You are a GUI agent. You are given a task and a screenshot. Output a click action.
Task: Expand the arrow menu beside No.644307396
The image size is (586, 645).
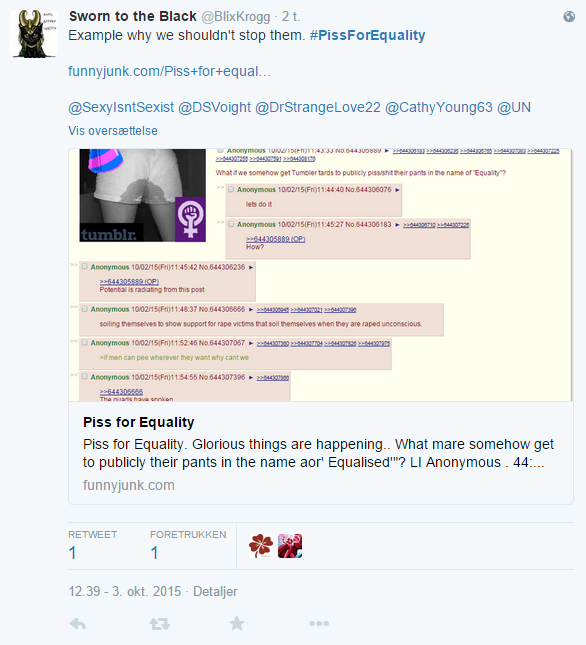point(251,377)
